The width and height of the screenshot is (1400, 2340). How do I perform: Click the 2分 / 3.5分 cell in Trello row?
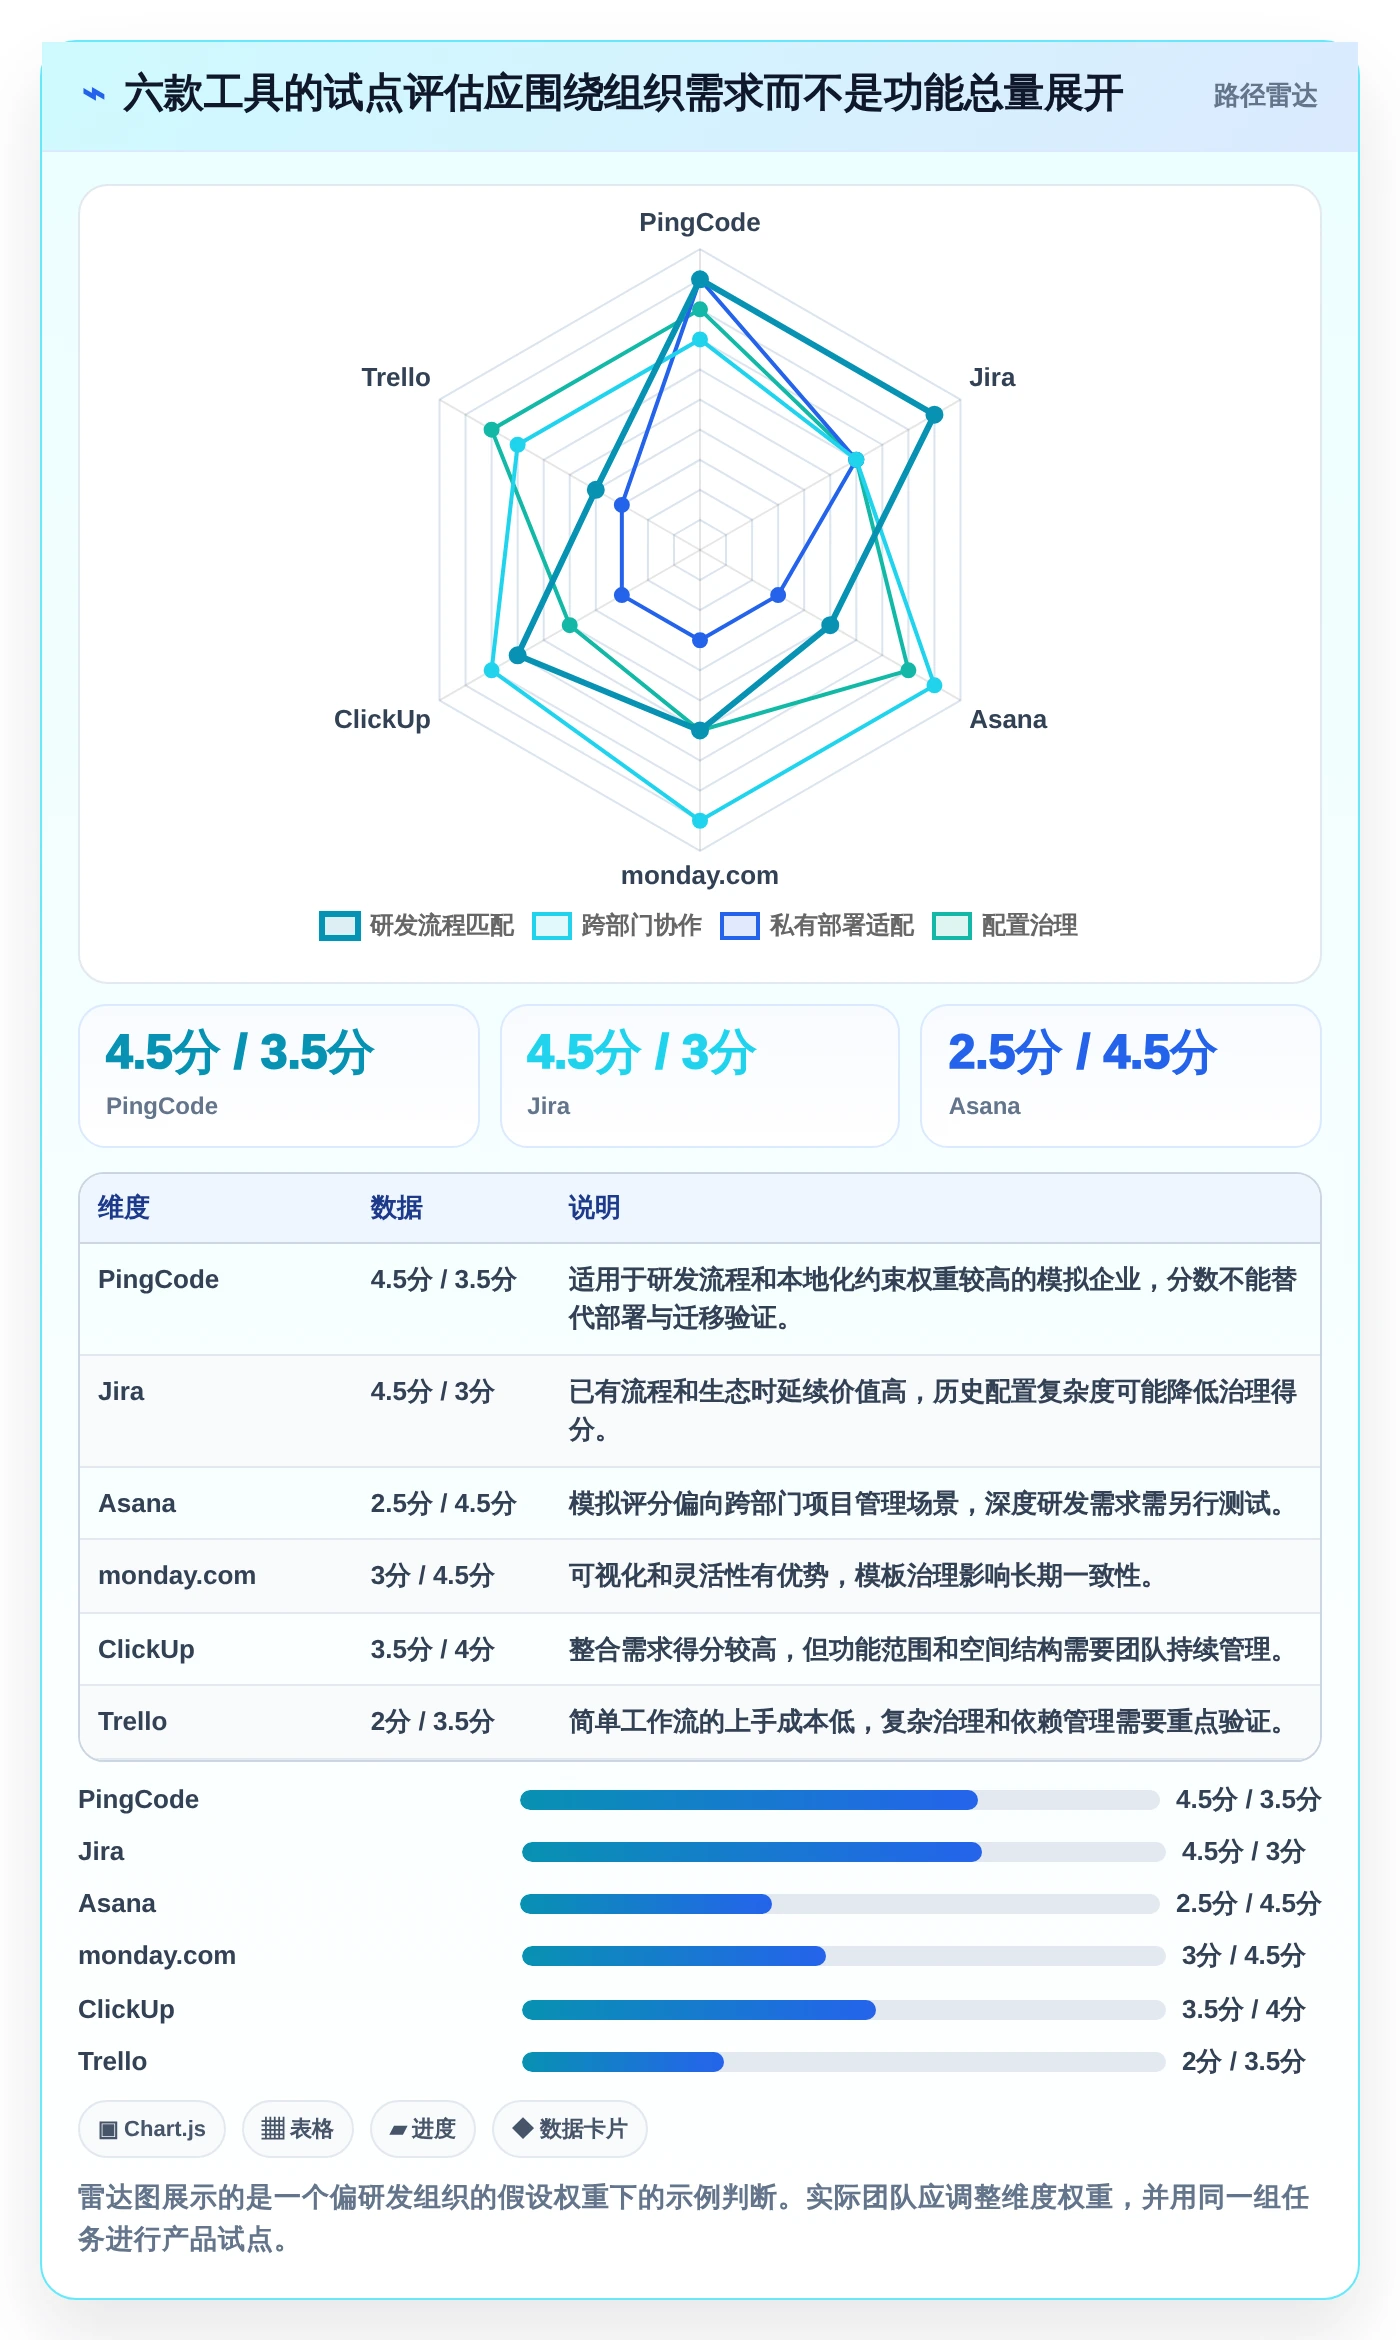click(432, 1721)
